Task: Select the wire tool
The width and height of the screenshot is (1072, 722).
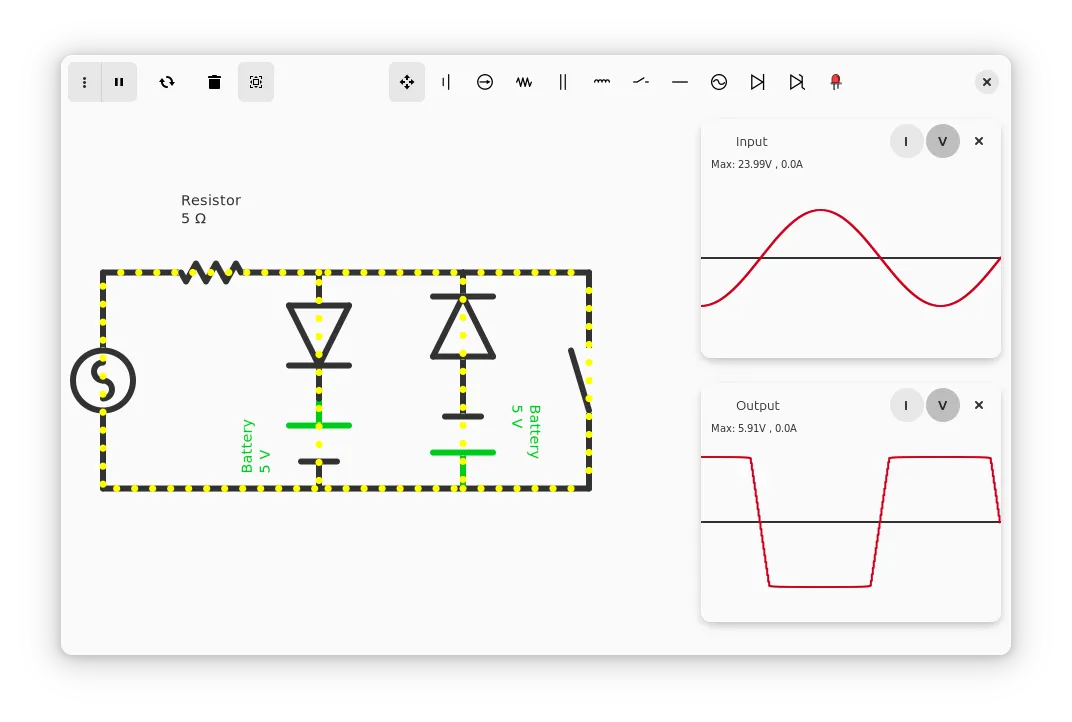Action: 680,82
